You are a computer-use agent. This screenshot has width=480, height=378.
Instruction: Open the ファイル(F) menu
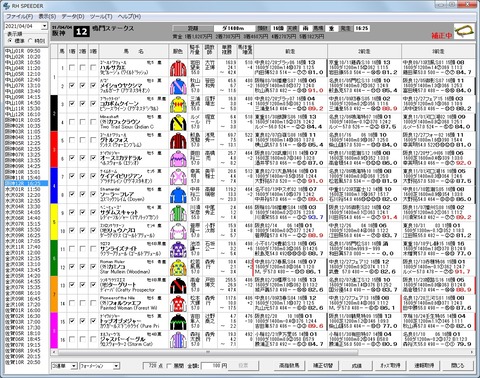(x=20, y=16)
